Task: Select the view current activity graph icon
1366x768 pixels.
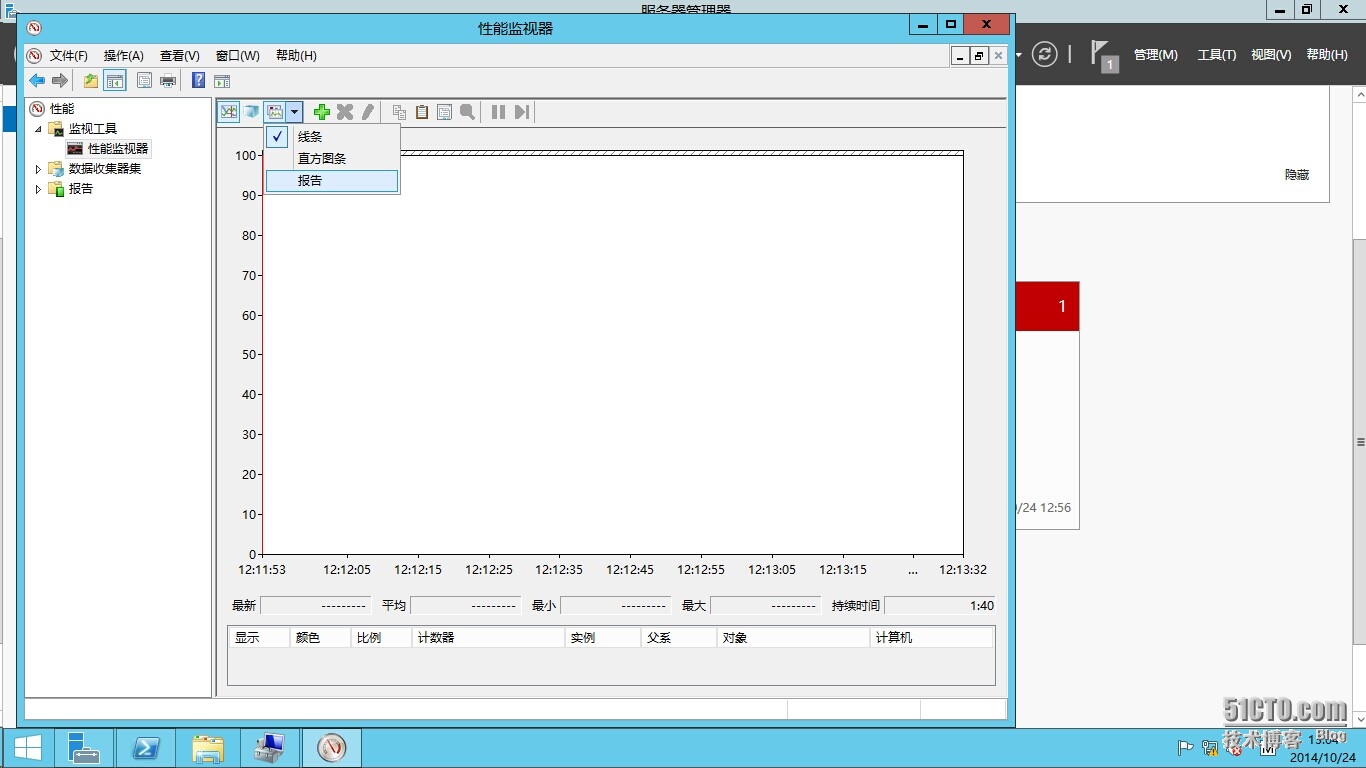Action: [x=229, y=112]
